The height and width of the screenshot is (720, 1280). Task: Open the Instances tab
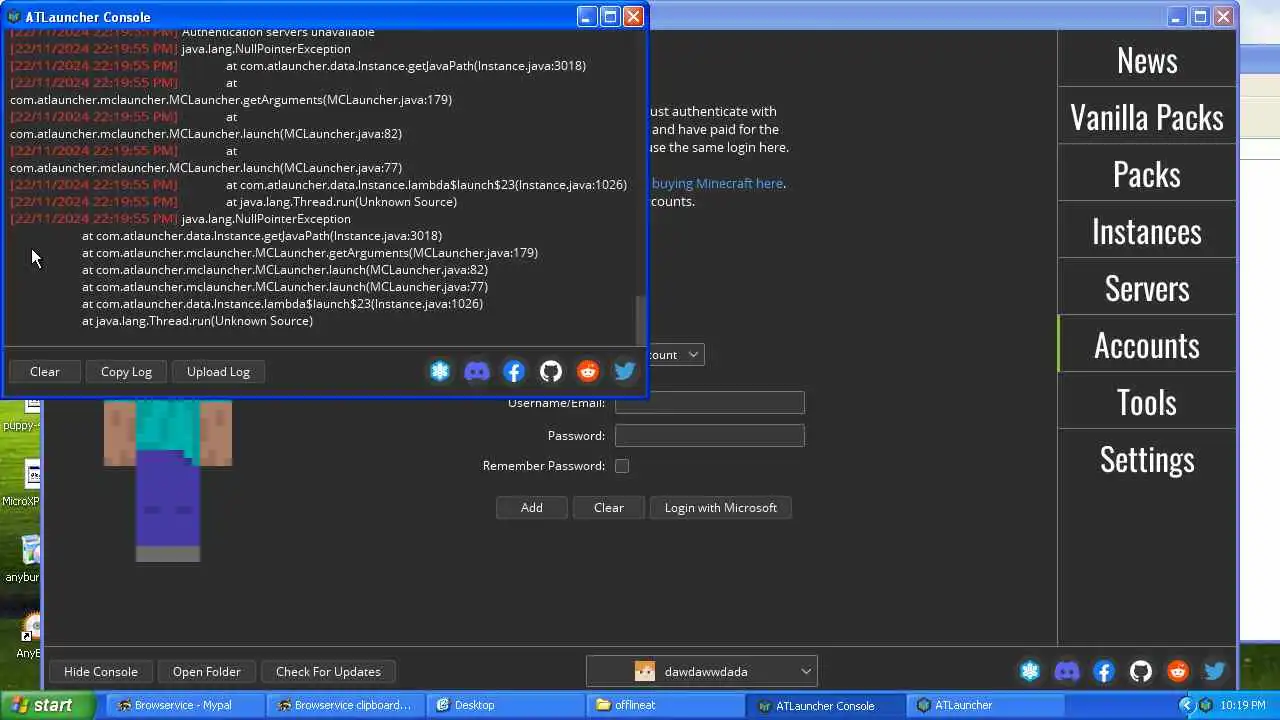[1147, 231]
